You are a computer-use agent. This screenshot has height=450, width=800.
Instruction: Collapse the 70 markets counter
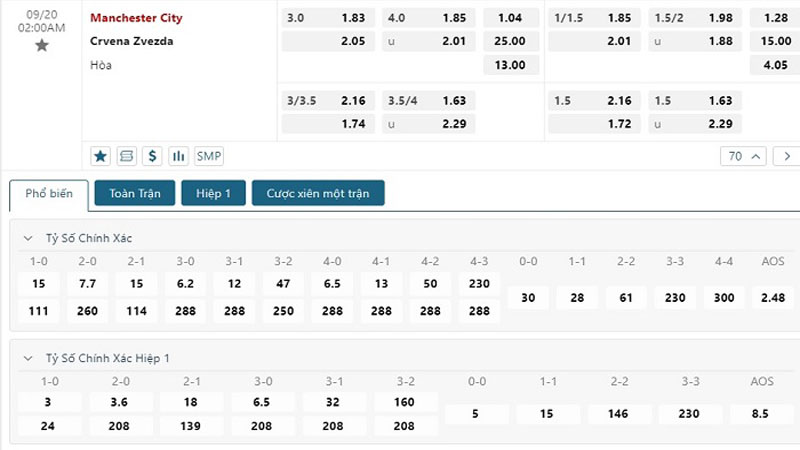click(744, 156)
